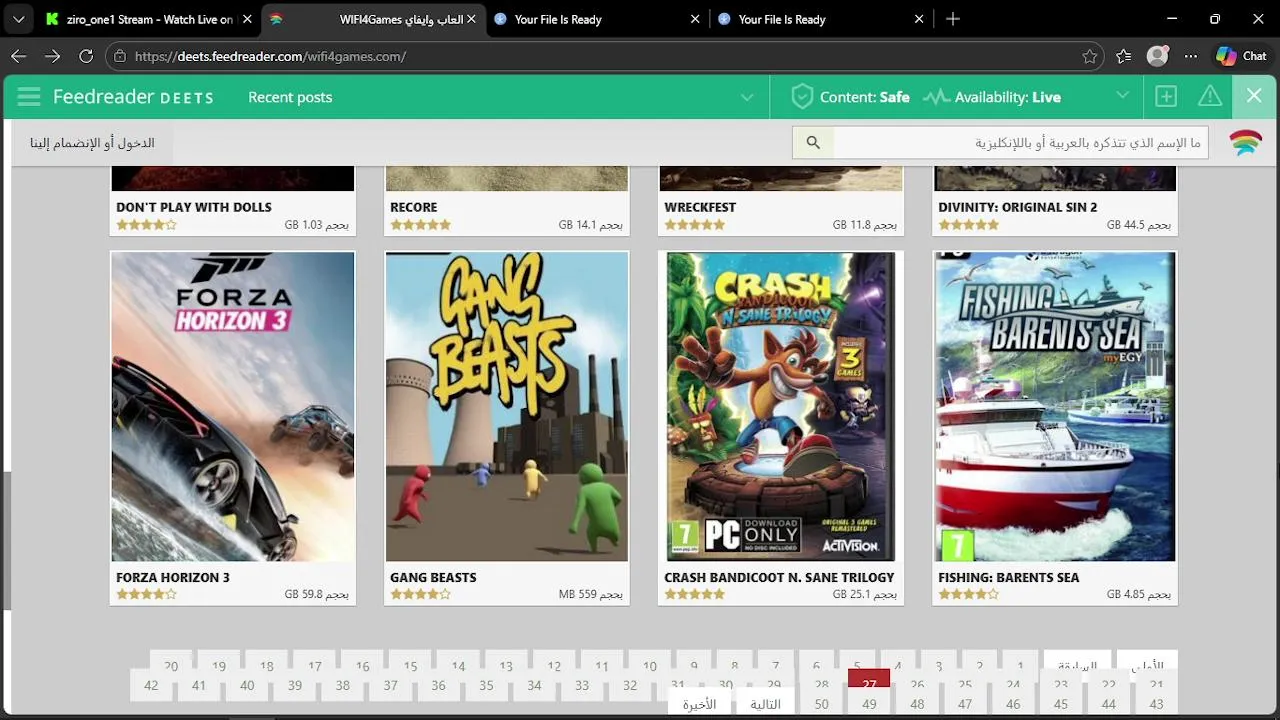Open the browser profile avatar
The image size is (1280, 720).
pos(1157,56)
